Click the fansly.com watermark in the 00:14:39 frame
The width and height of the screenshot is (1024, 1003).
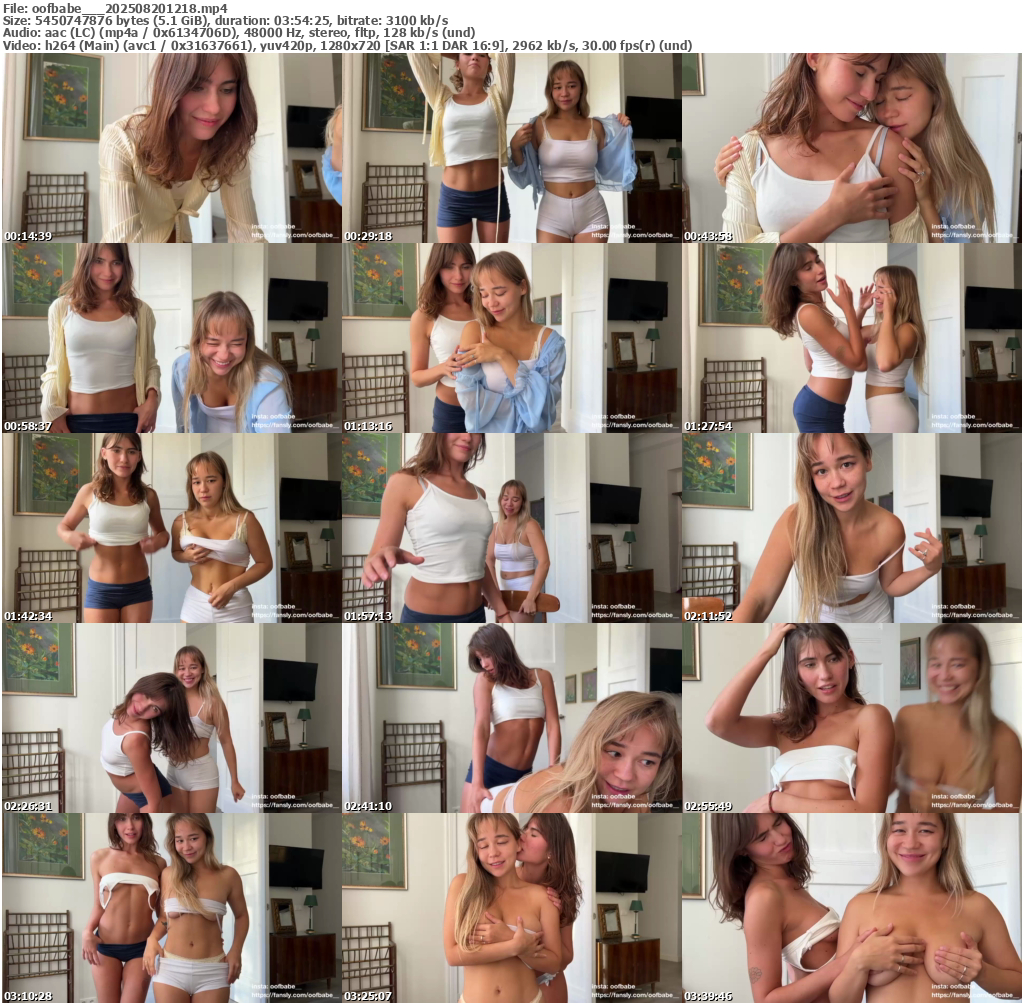coord(295,236)
